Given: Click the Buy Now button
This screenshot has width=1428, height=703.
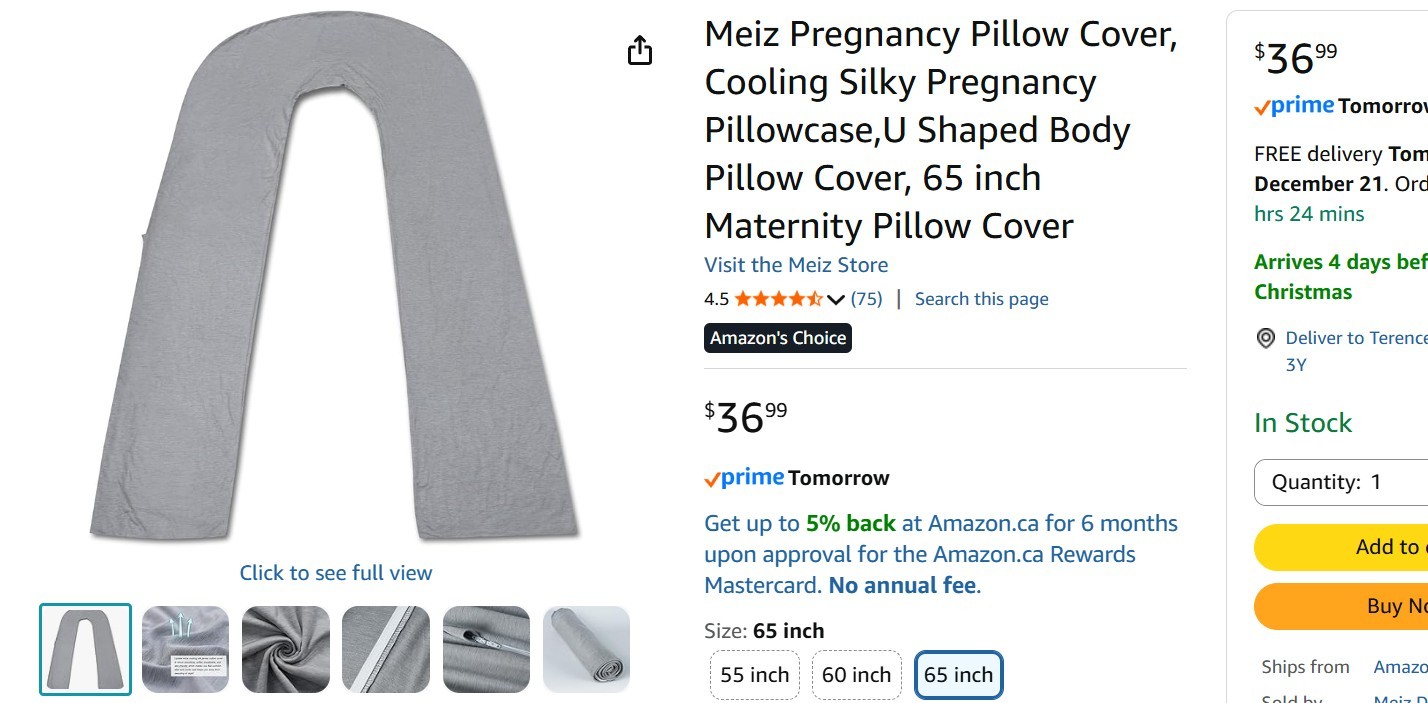Looking at the screenshot, I should tap(1341, 606).
